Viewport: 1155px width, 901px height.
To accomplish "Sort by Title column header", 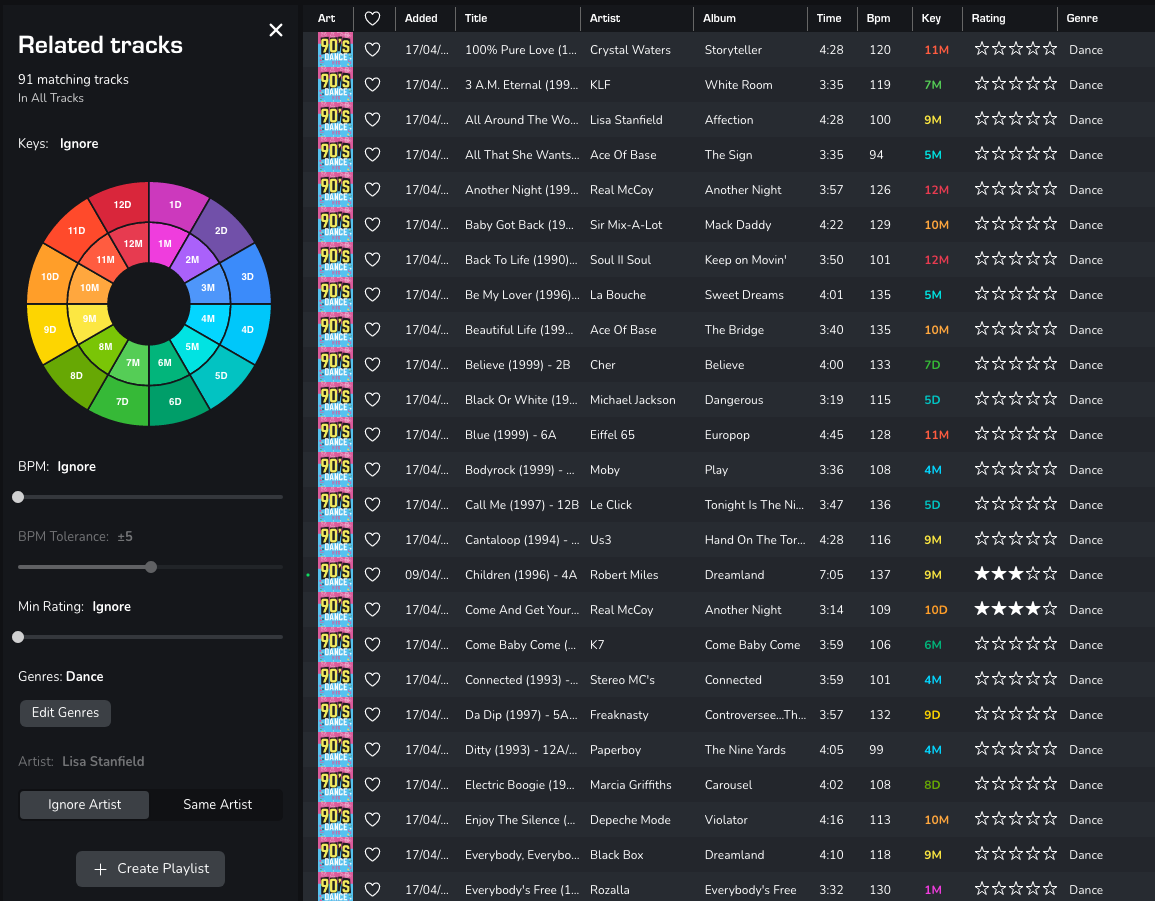I will coord(476,18).
